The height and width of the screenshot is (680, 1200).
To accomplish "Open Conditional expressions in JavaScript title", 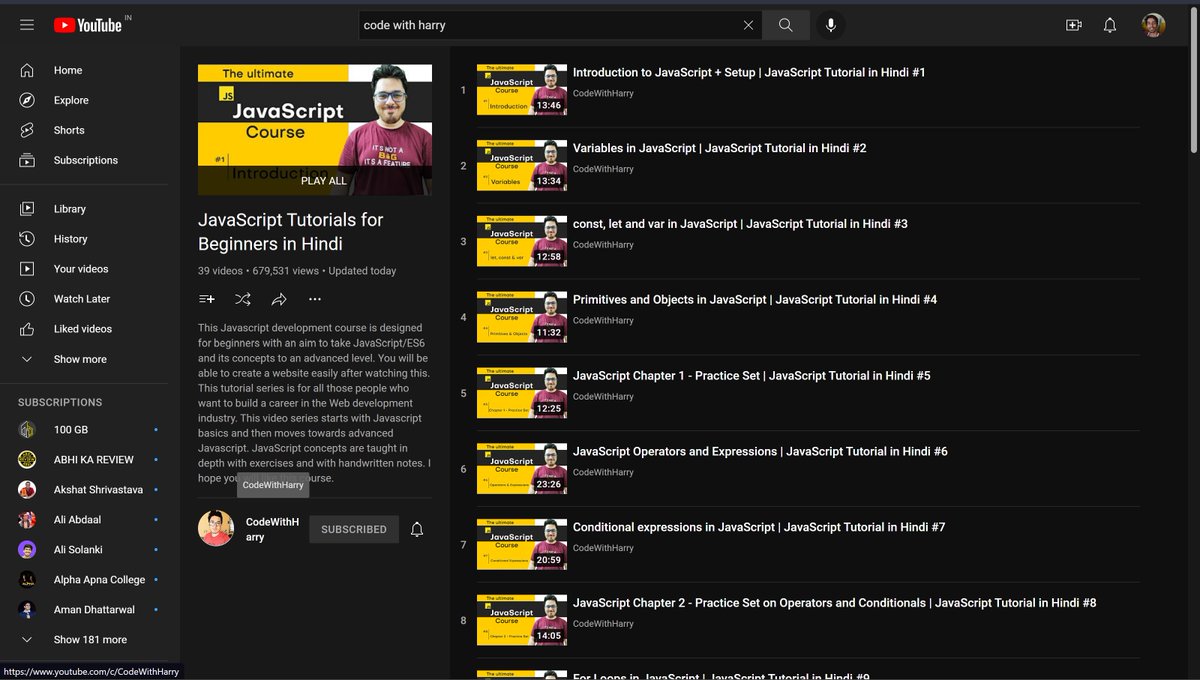I will click(x=759, y=527).
